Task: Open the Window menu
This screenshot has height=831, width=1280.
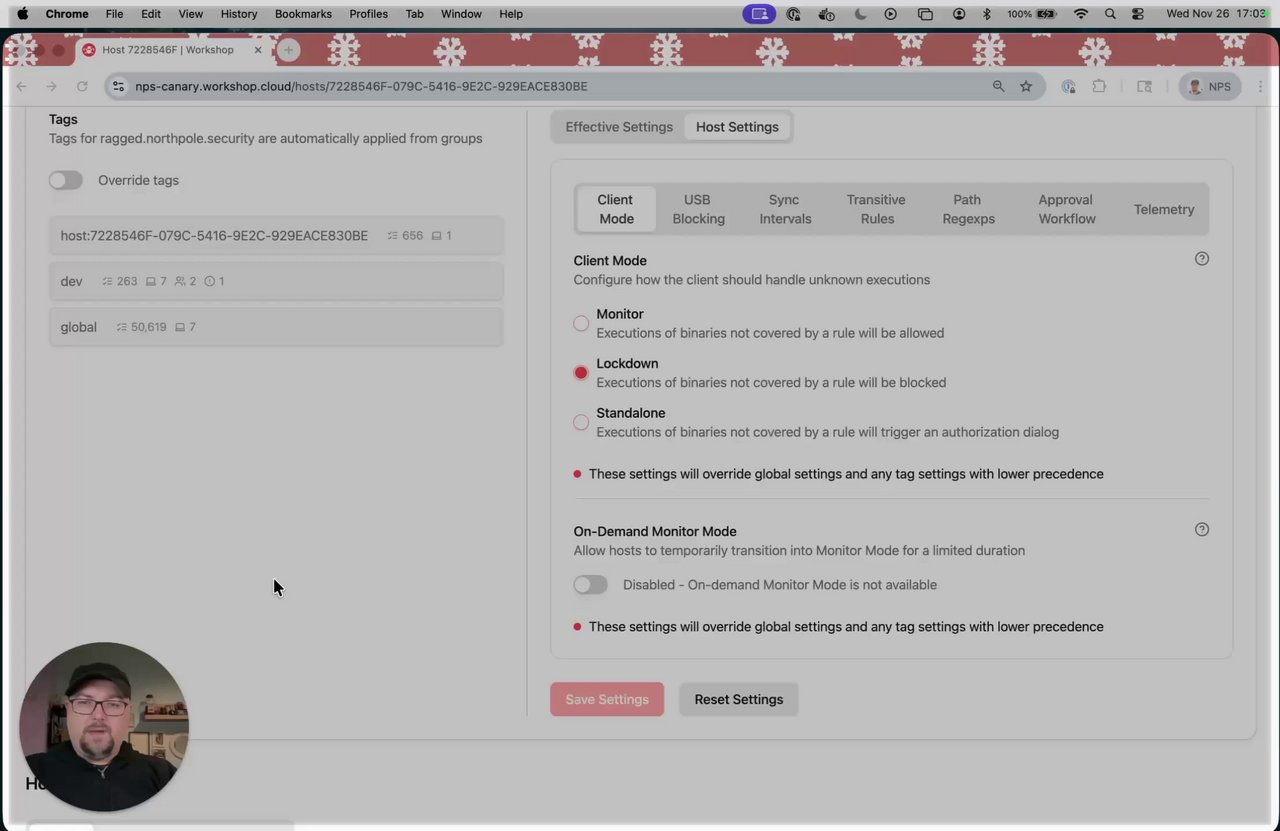Action: click(x=461, y=14)
